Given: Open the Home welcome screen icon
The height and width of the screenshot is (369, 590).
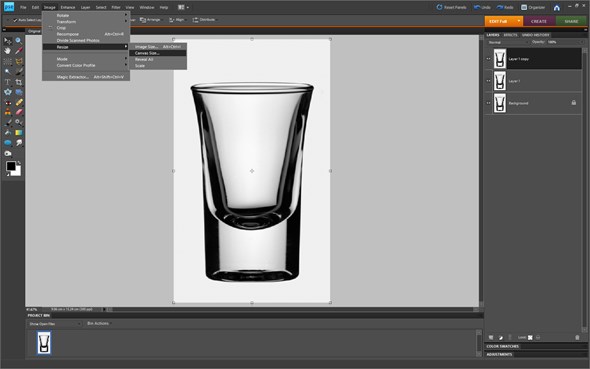Looking at the screenshot, I should 557,8.
